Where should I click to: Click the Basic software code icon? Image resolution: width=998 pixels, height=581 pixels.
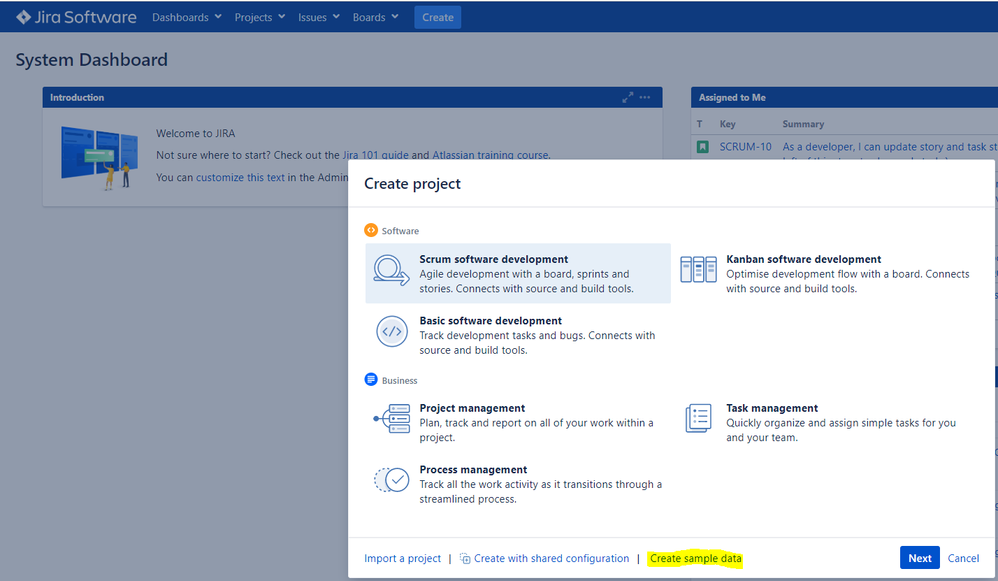coord(391,332)
